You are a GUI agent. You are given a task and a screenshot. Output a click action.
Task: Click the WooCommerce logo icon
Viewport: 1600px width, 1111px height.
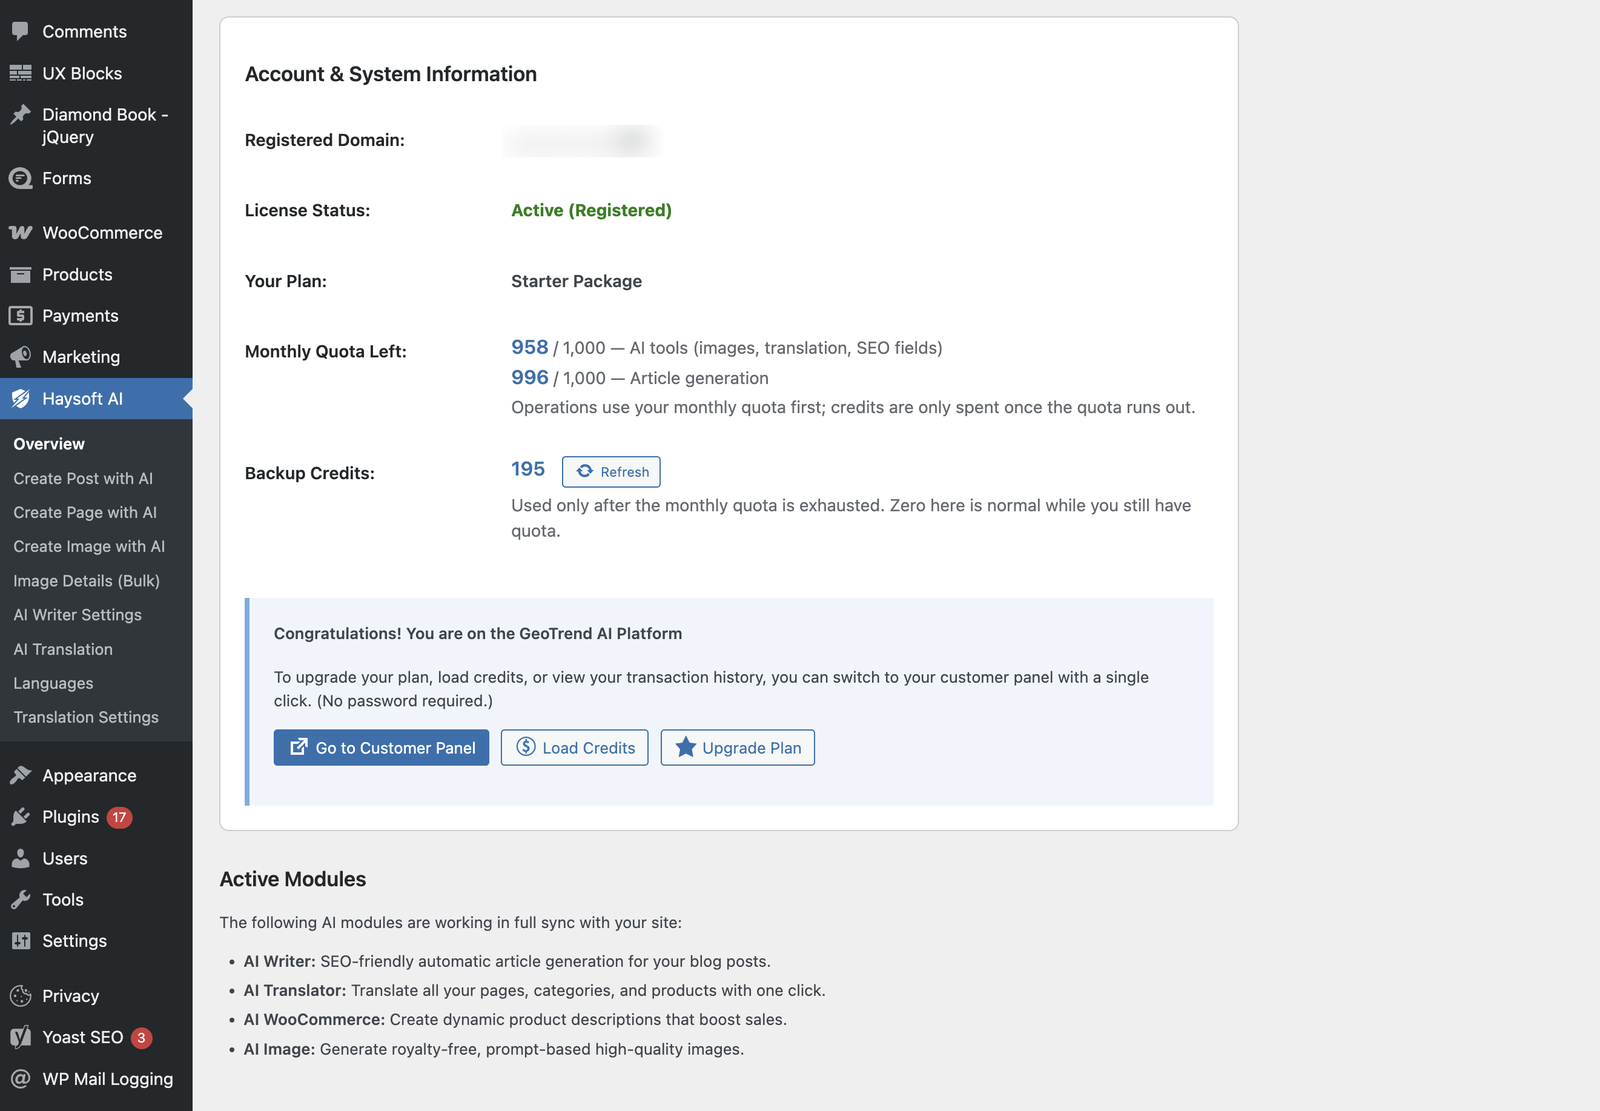tap(20, 233)
